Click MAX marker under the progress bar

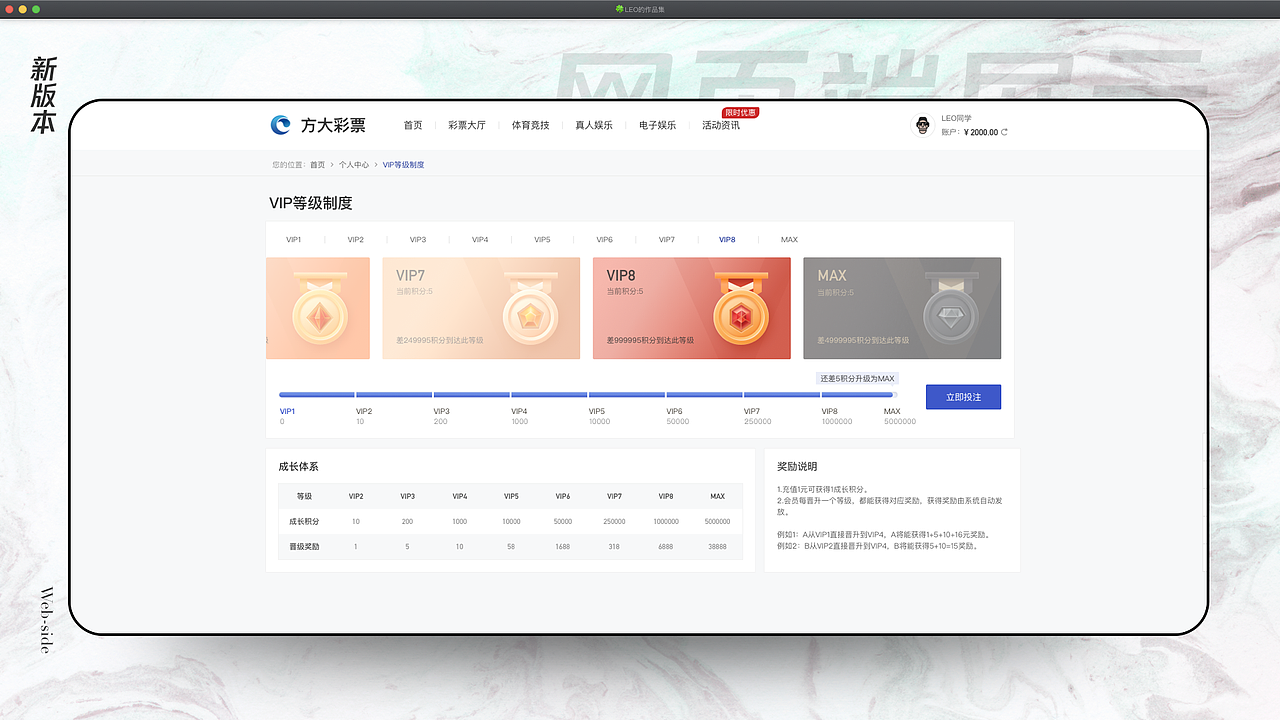point(892,411)
